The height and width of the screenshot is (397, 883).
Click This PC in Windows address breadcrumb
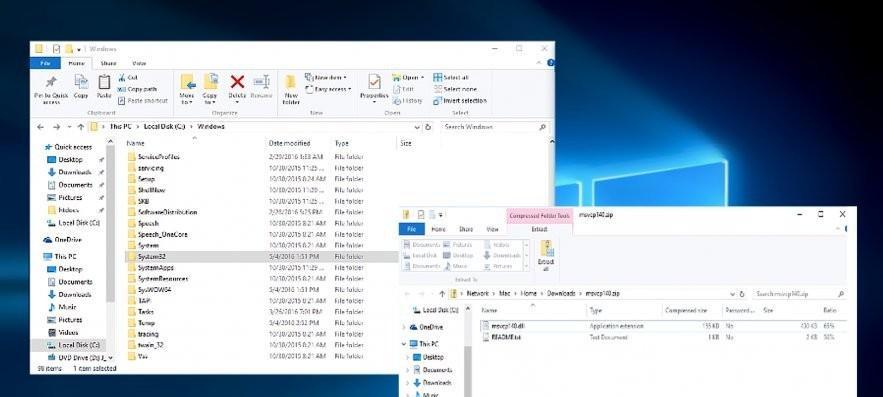point(121,127)
